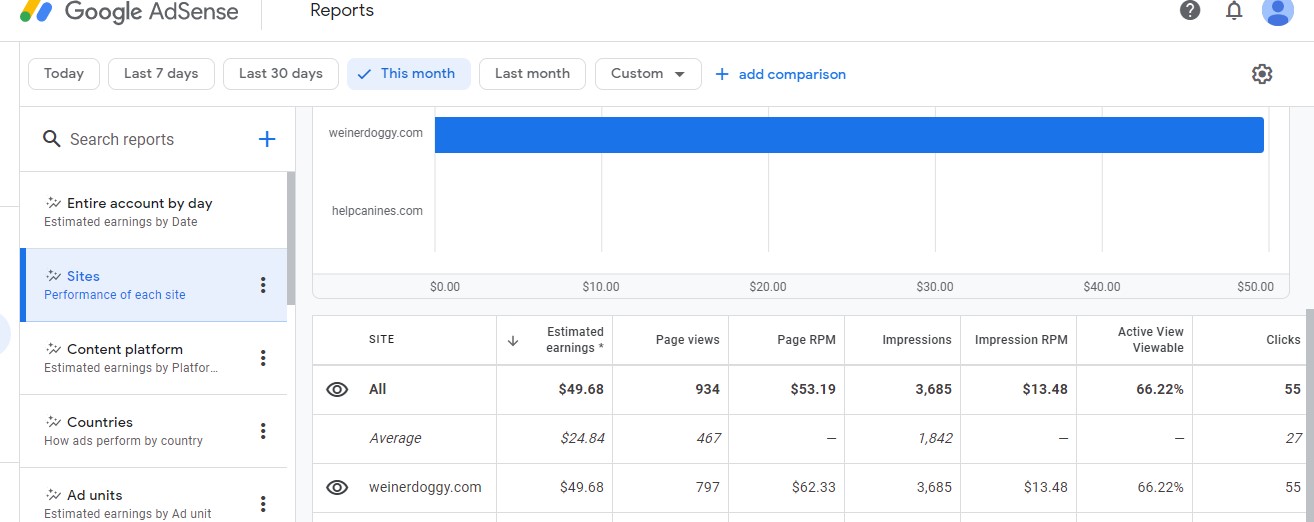Click add comparison link
Viewport: 1314px width, 522px height.
coord(781,74)
